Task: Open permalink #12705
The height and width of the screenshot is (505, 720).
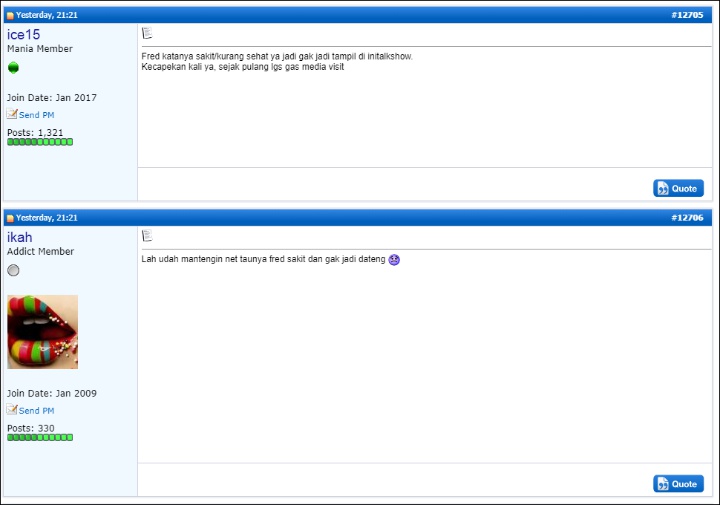Action: 687,15
